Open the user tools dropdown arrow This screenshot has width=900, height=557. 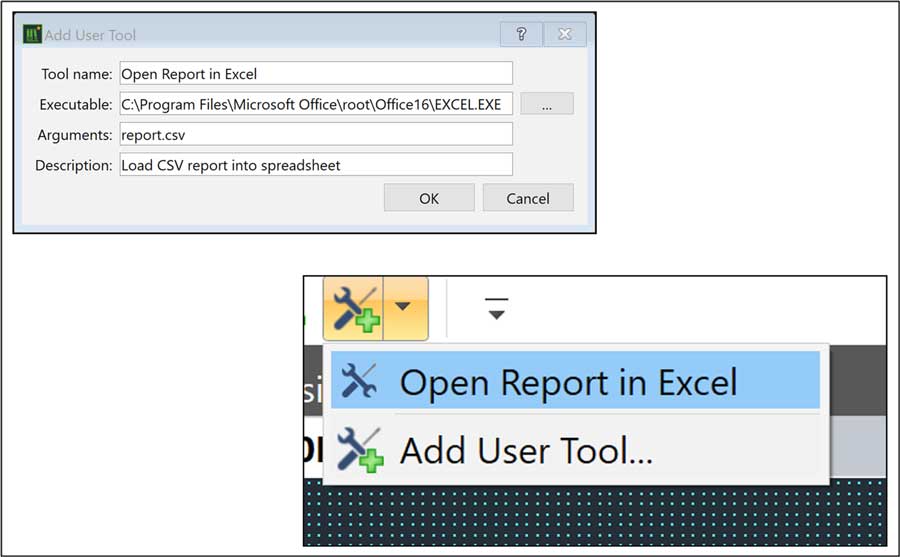pos(405,309)
